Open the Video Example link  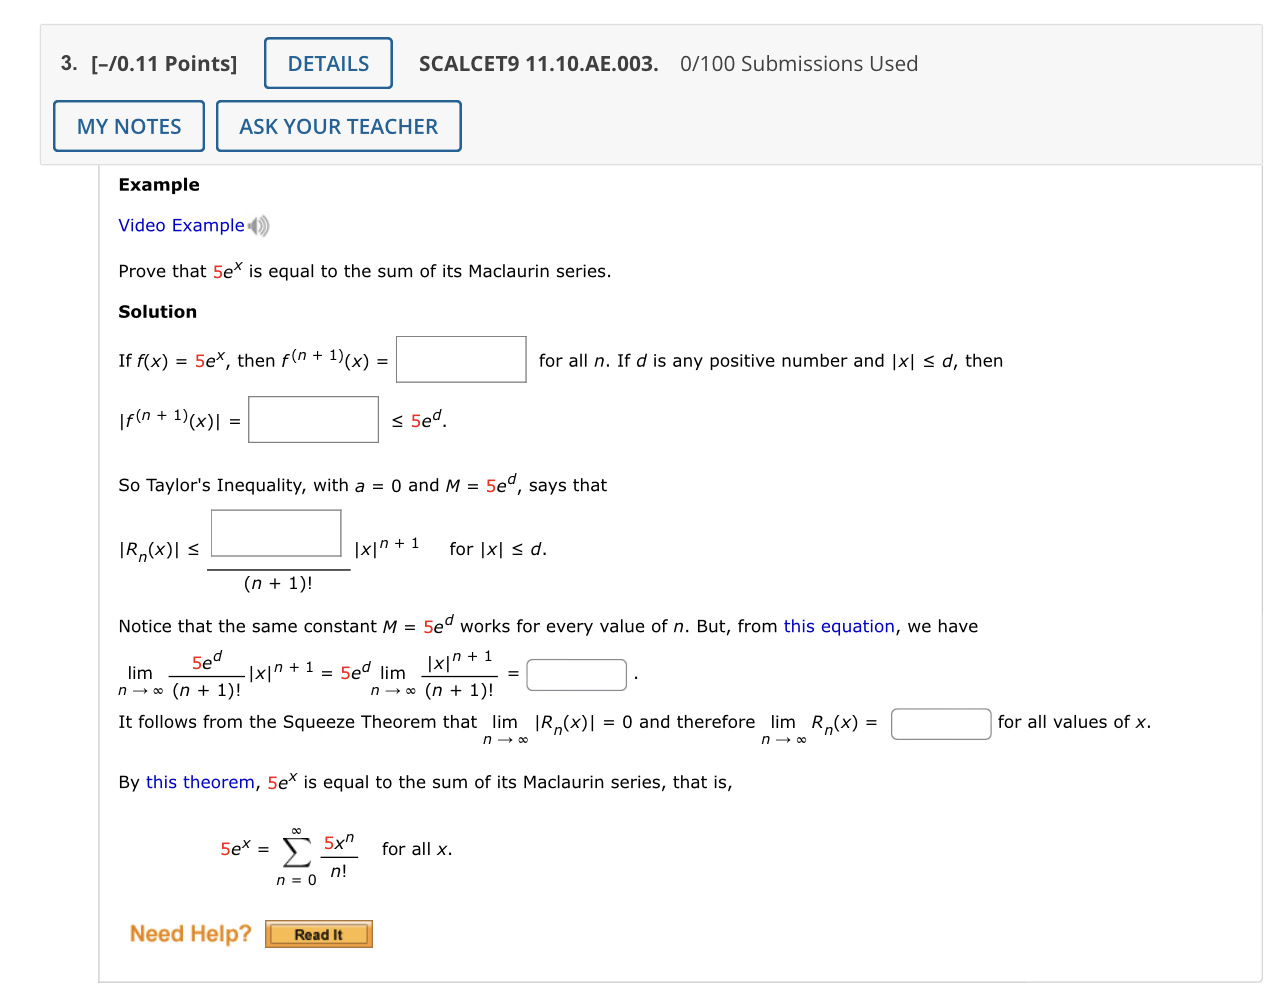[x=181, y=225]
